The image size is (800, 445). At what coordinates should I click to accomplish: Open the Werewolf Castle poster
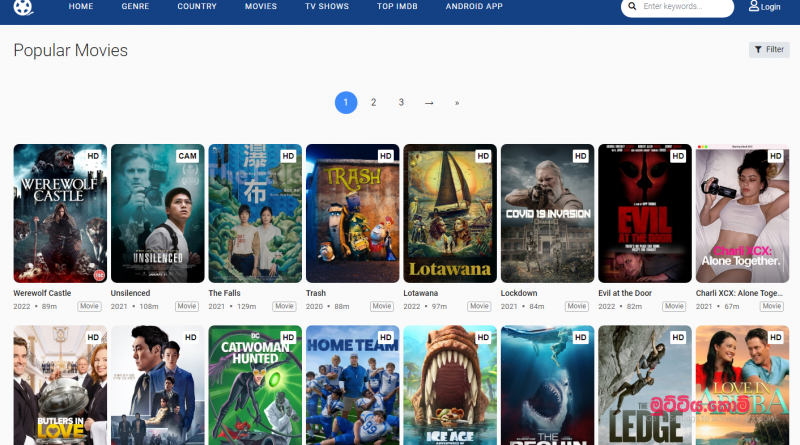coord(60,213)
